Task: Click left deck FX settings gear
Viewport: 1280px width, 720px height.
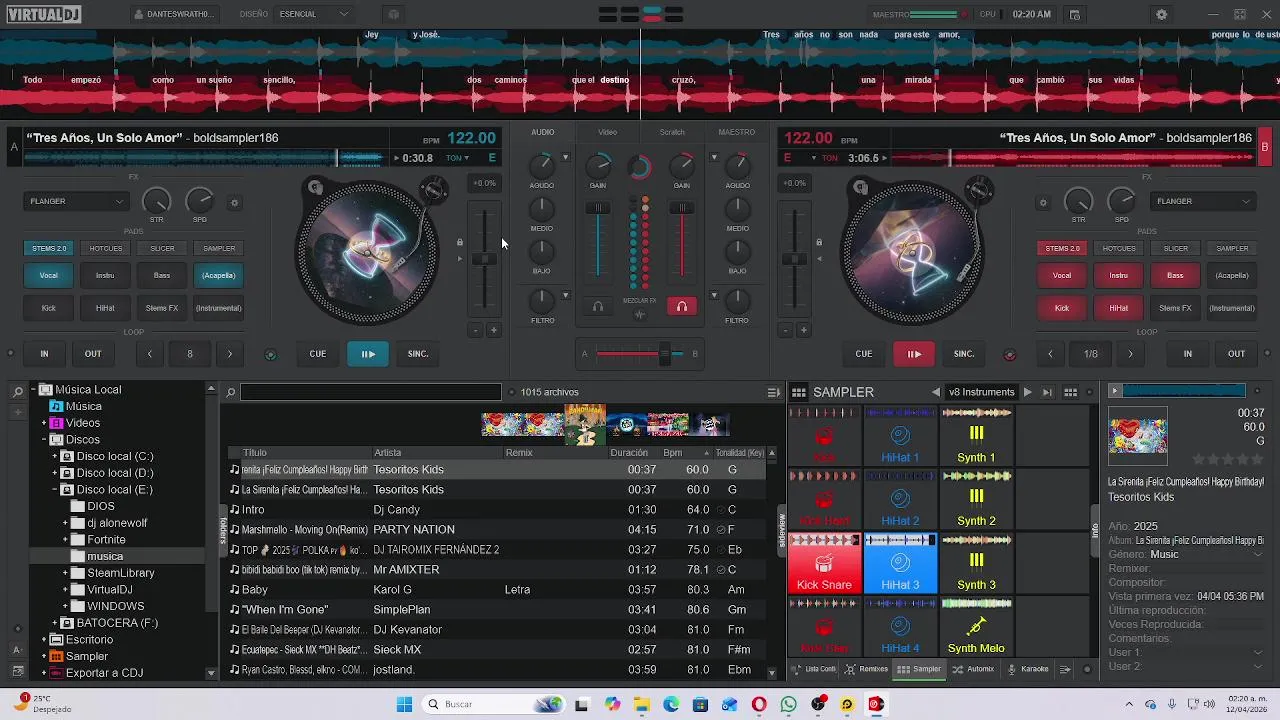Action: coord(235,202)
